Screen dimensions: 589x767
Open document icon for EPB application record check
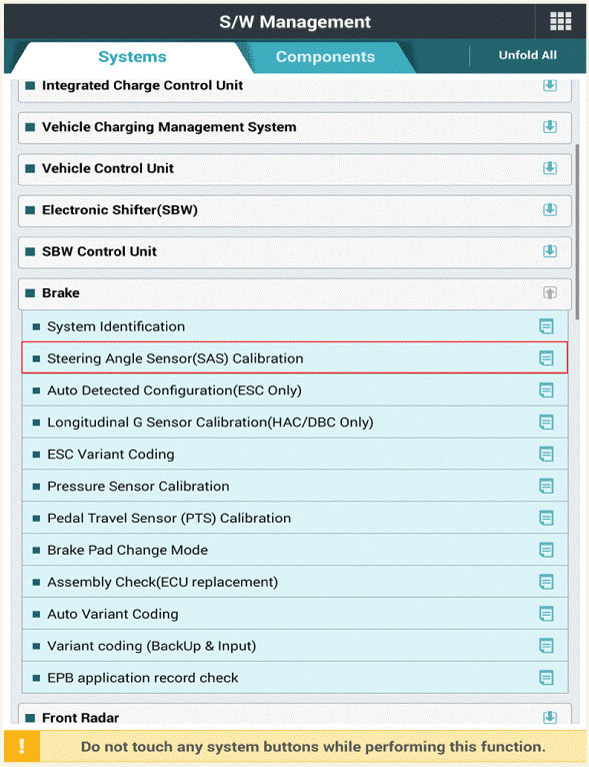tap(546, 677)
